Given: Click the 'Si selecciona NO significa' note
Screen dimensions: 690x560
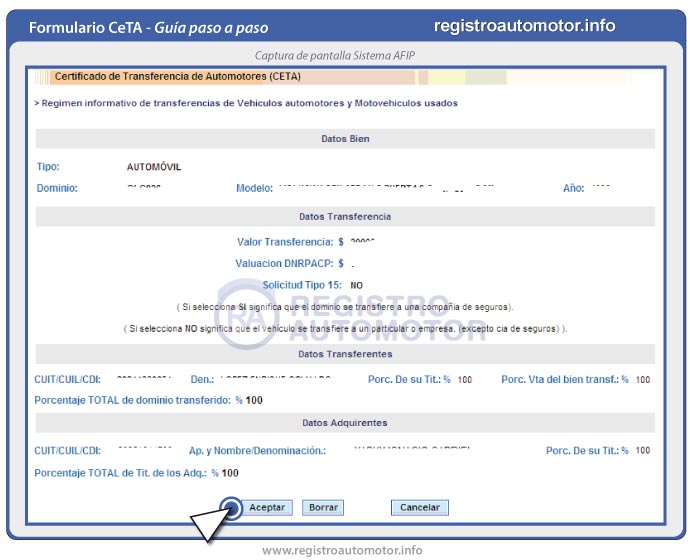Looking at the screenshot, I should point(345,329).
